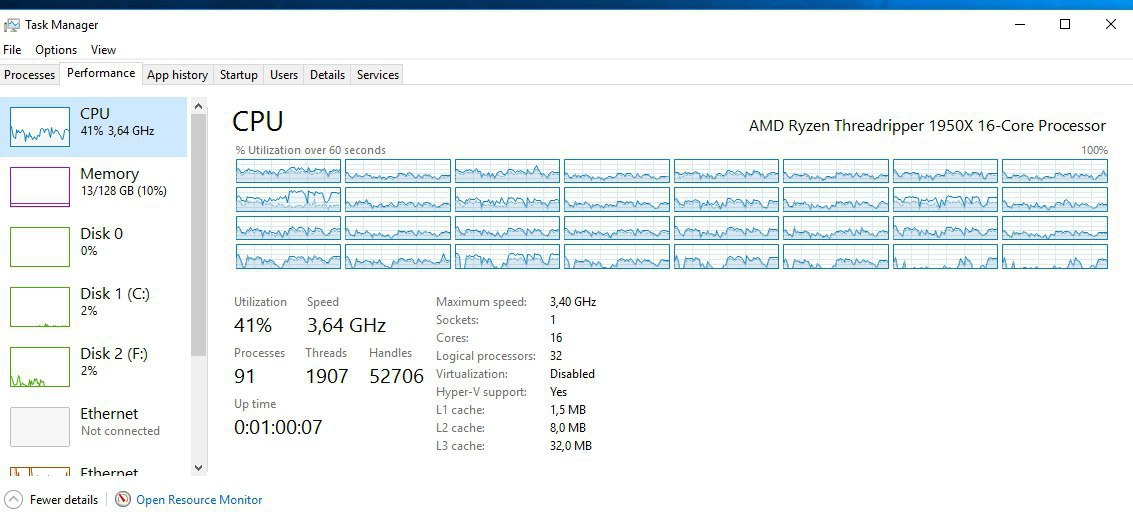Click the L2 cache 8,0 MB value
1133x522 pixels.
(x=568, y=428)
